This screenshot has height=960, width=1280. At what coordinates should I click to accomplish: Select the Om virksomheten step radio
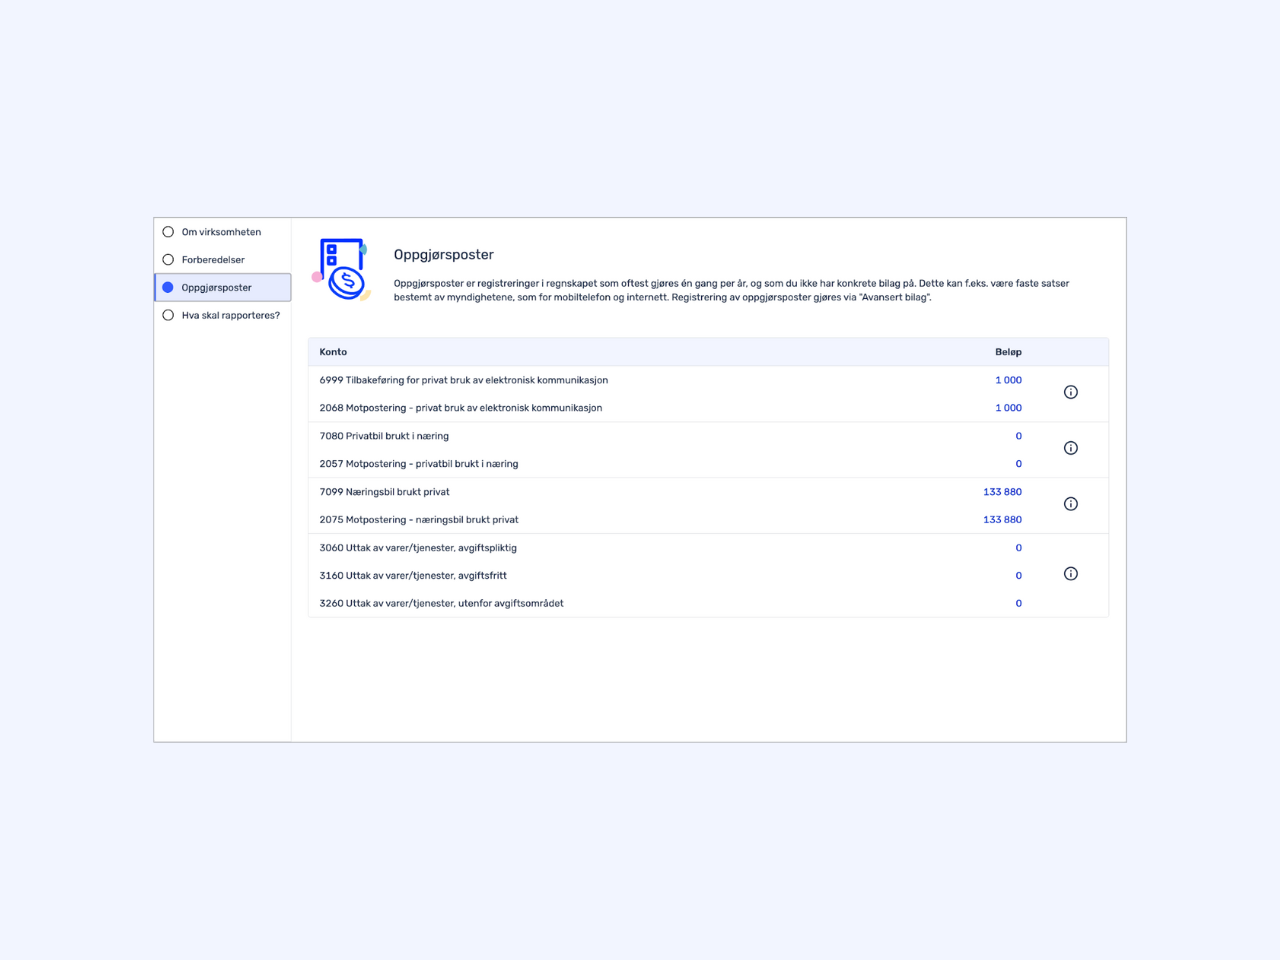coord(168,232)
